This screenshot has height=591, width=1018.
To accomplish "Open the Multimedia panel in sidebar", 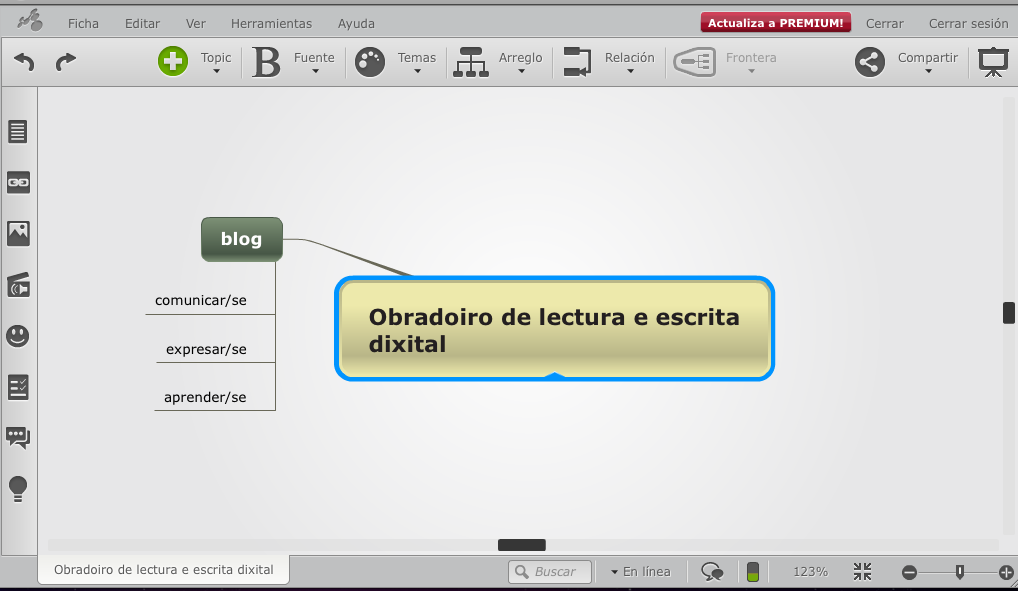I will [18, 285].
